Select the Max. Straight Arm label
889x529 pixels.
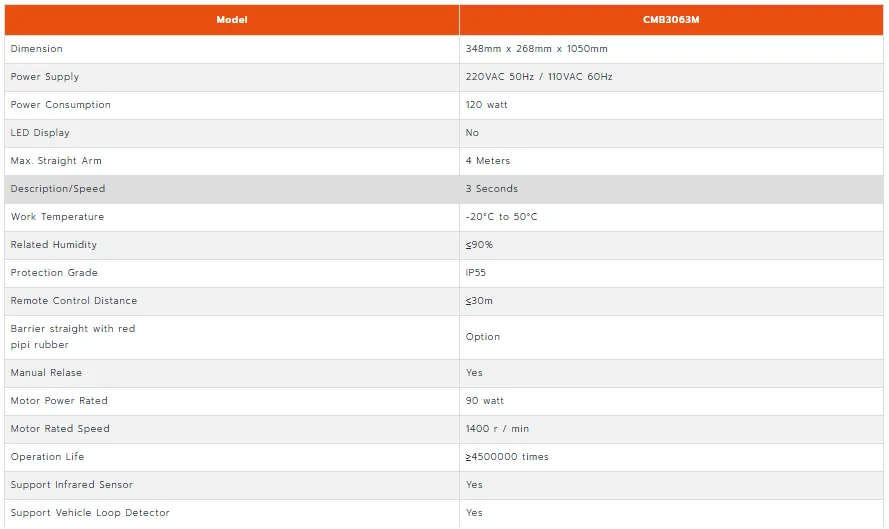click(x=56, y=160)
